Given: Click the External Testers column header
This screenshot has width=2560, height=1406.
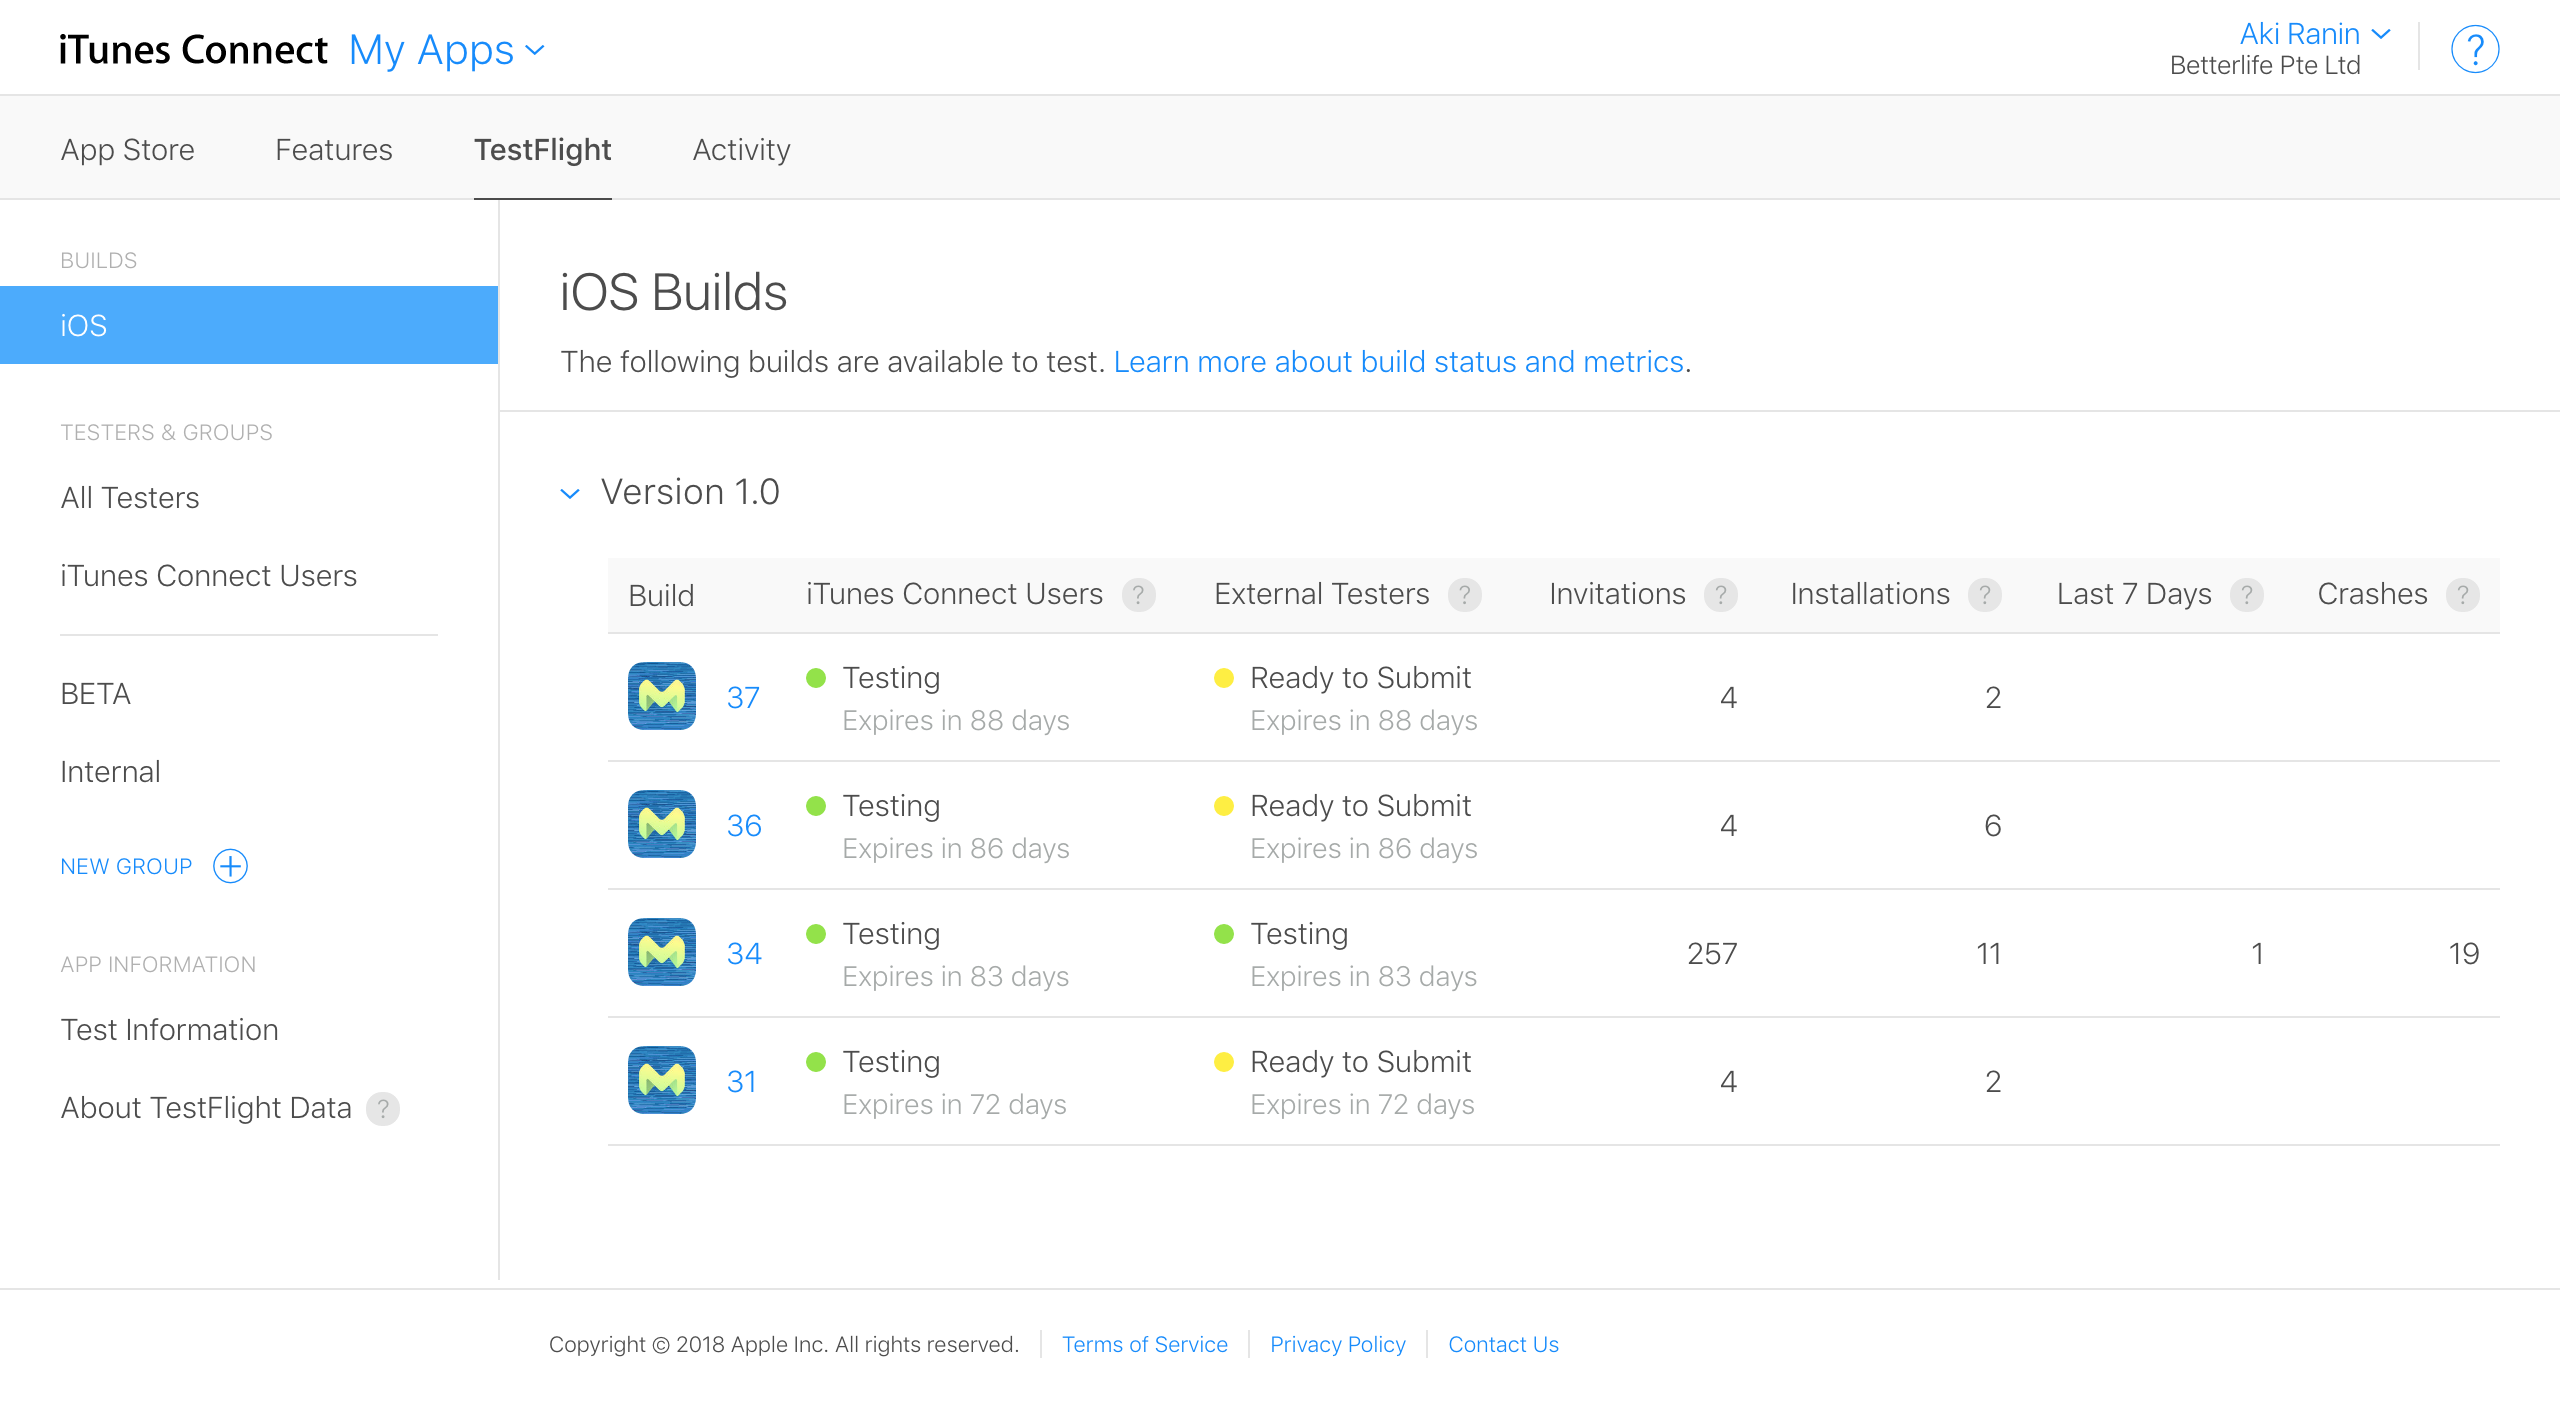Looking at the screenshot, I should pos(1321,594).
